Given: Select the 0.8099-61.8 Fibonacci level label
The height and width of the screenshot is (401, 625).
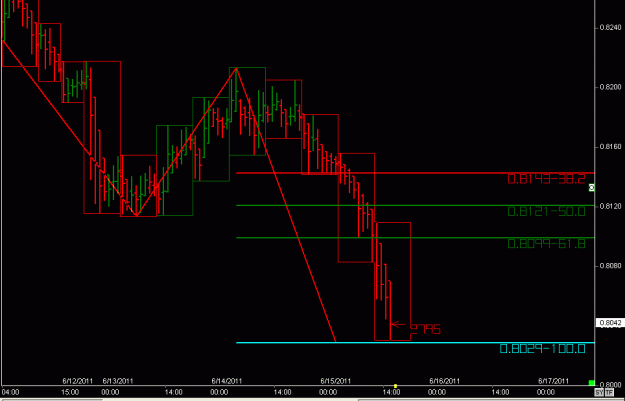Looking at the screenshot, I should coord(546,243).
